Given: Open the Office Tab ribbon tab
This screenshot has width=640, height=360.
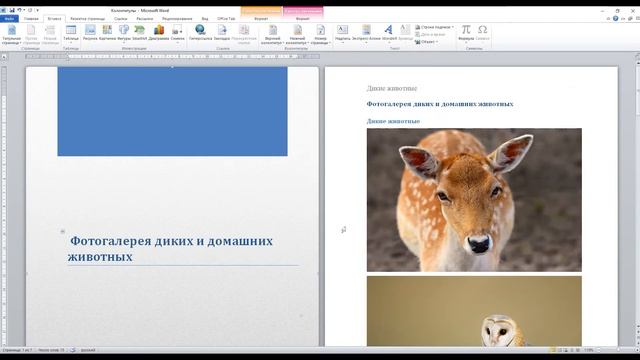Looking at the screenshot, I should pos(226,19).
